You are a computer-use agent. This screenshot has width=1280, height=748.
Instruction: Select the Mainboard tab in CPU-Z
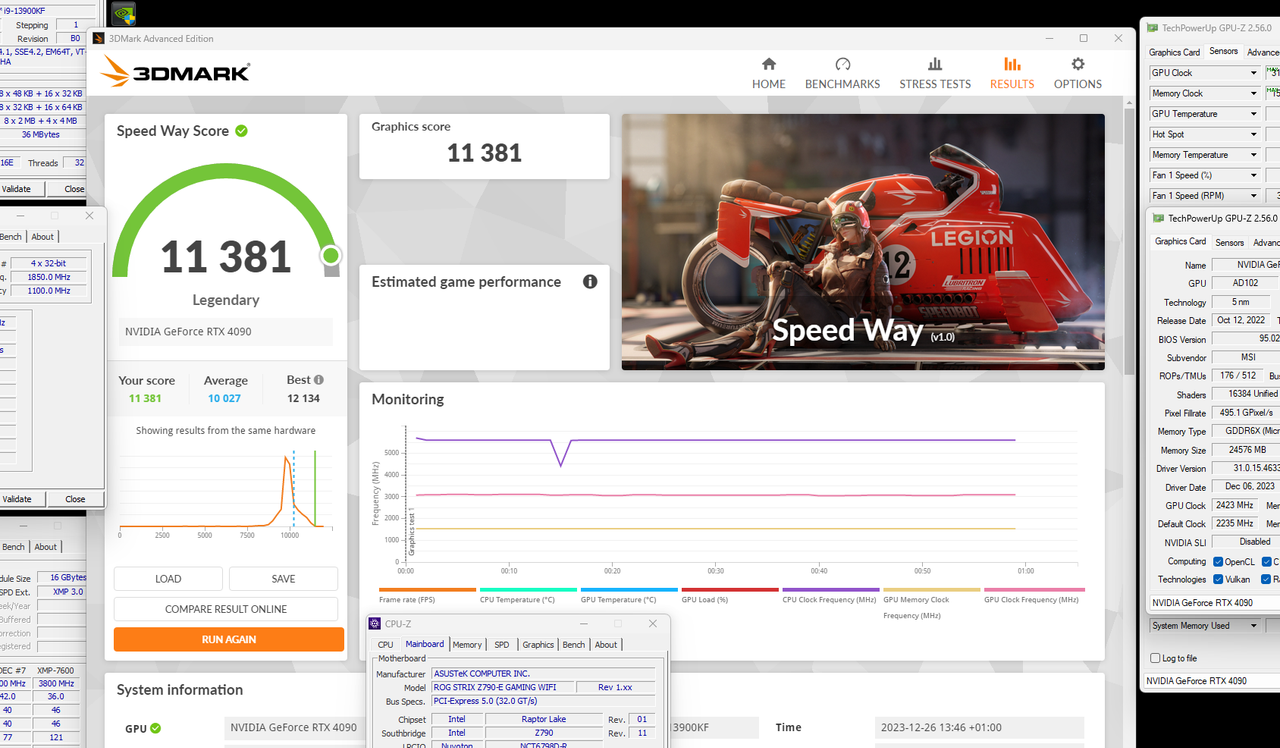click(x=425, y=644)
